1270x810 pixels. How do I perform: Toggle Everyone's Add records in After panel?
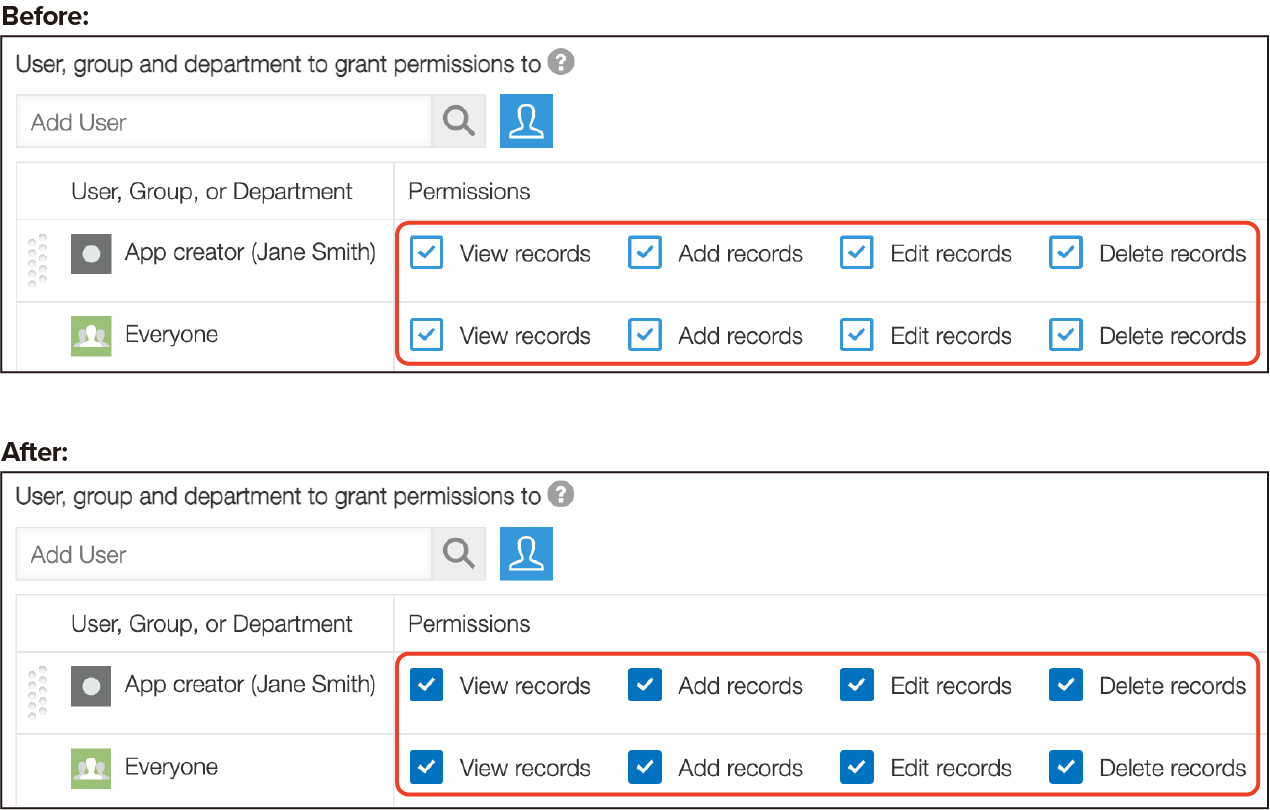645,767
